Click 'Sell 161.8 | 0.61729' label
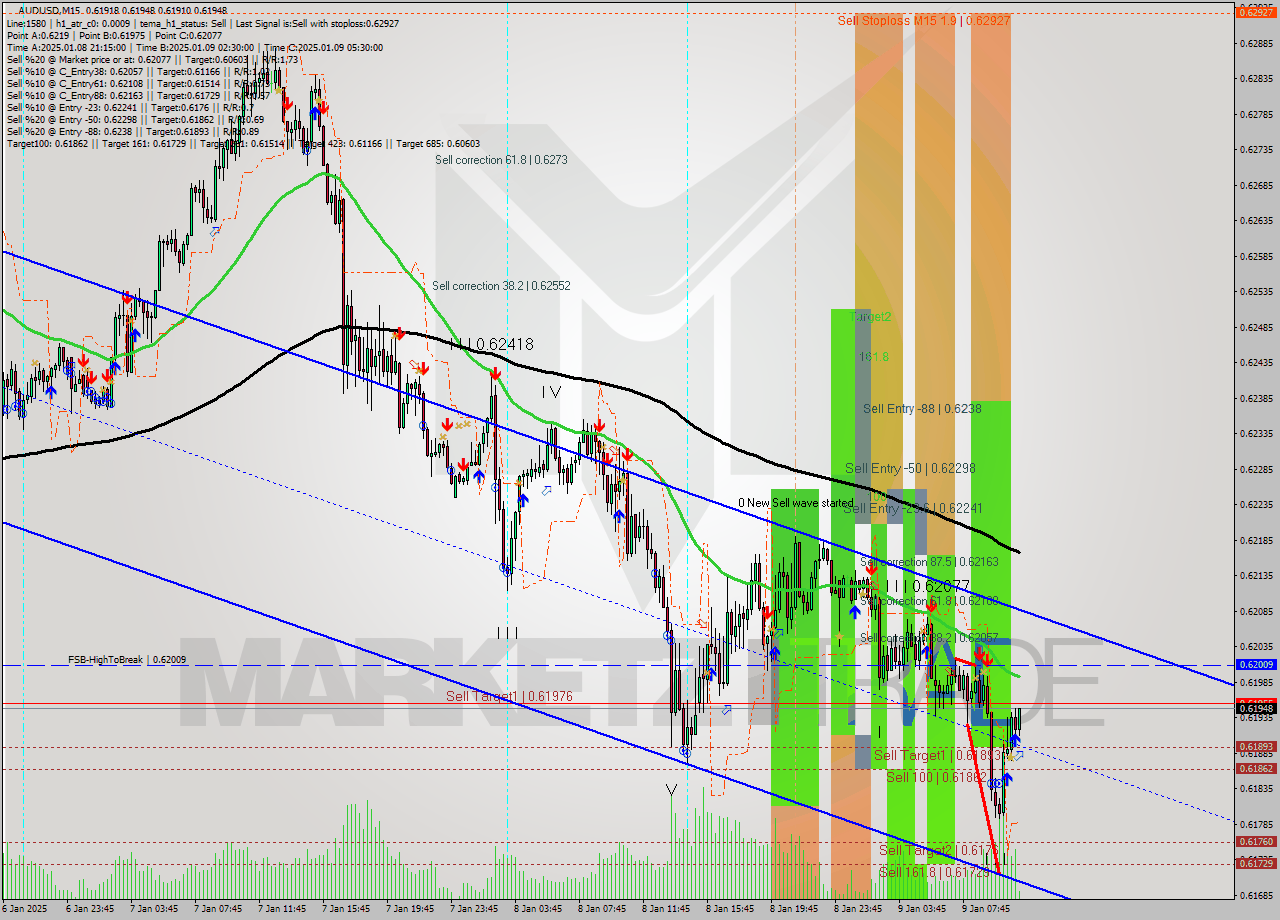1280x920 pixels. pyautogui.click(x=934, y=872)
